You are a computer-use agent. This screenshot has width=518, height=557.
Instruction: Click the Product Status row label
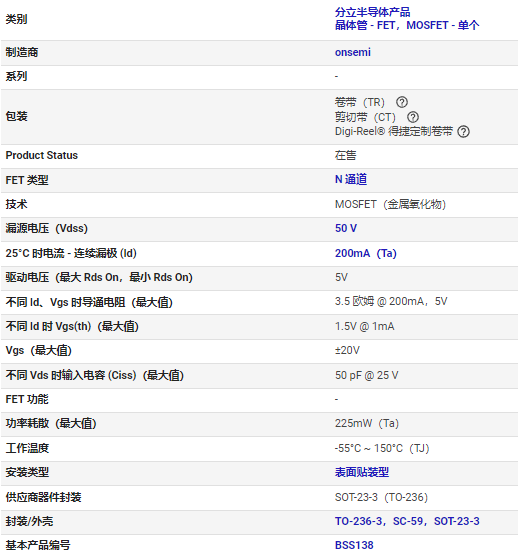(x=42, y=155)
